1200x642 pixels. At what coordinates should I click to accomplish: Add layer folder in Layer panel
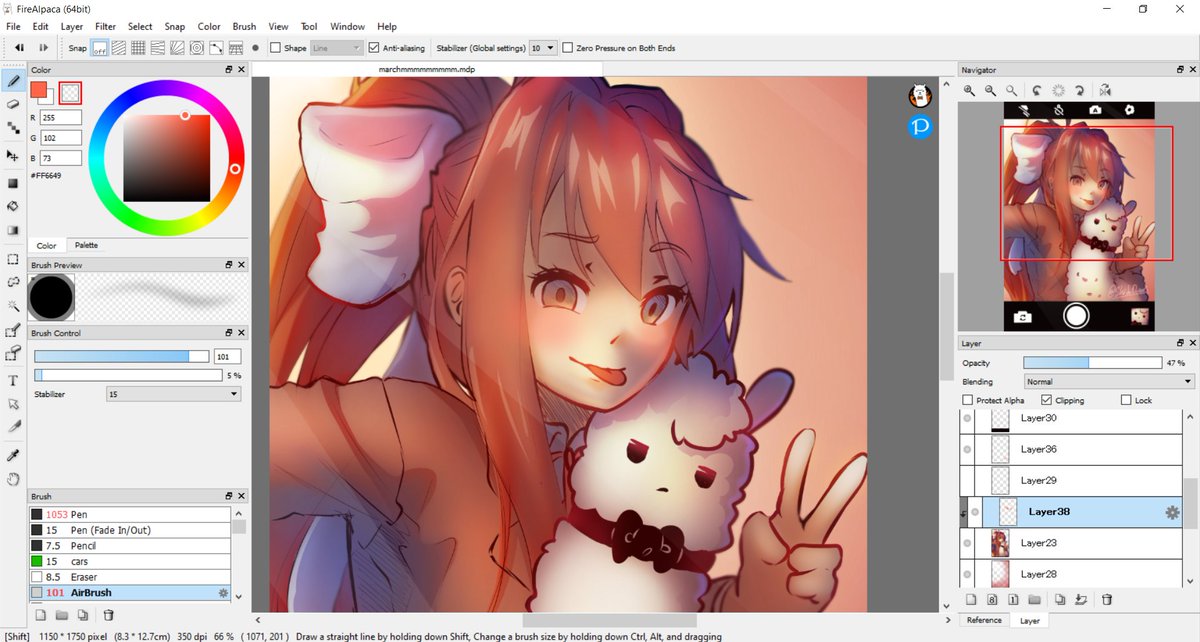tap(1036, 600)
